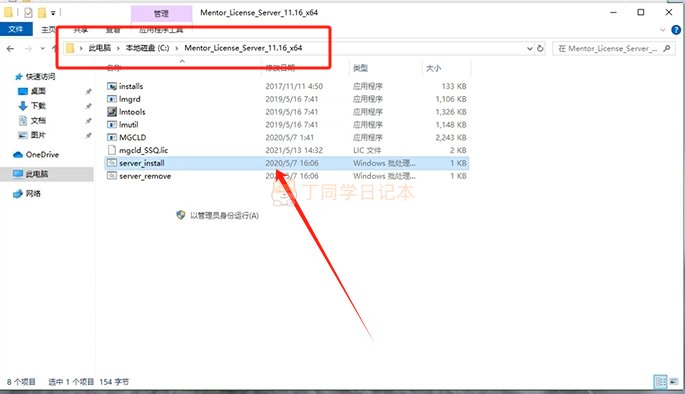Switch to large icons view layout

pyautogui.click(x=674, y=382)
